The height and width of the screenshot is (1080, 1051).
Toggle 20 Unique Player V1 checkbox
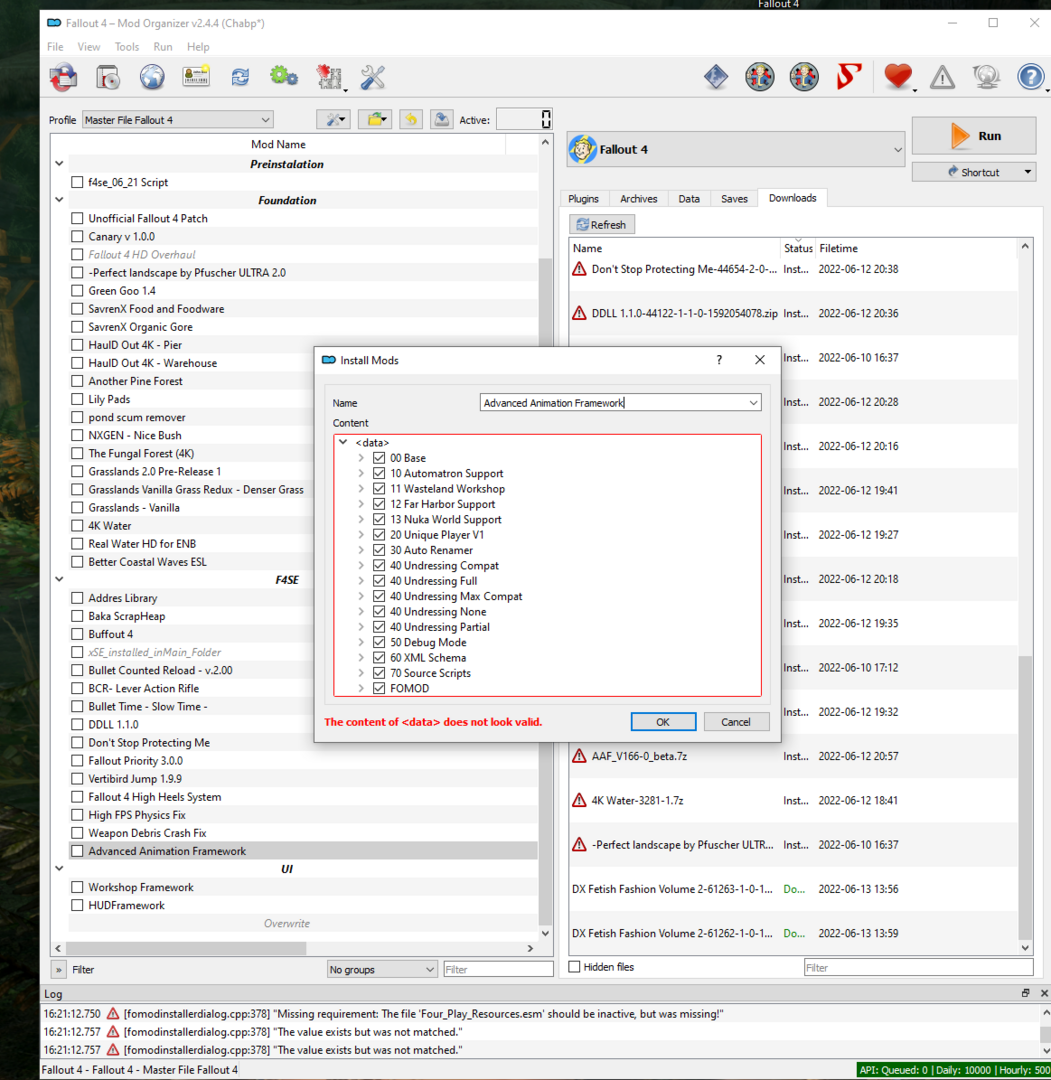[379, 534]
